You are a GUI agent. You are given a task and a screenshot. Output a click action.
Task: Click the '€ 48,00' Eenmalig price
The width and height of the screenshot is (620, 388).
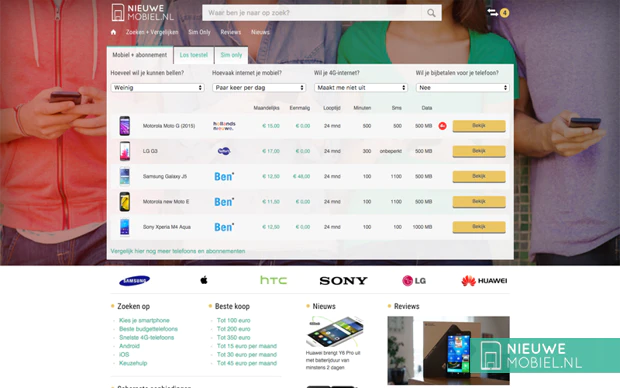[x=302, y=176]
